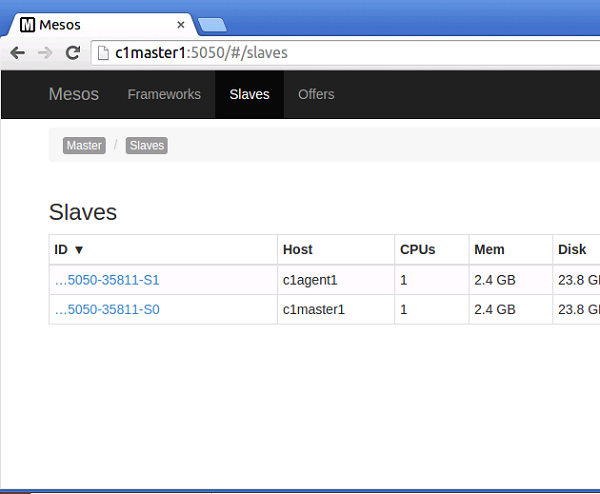
Task: Click the Master breadcrumb badge
Action: (x=84, y=145)
